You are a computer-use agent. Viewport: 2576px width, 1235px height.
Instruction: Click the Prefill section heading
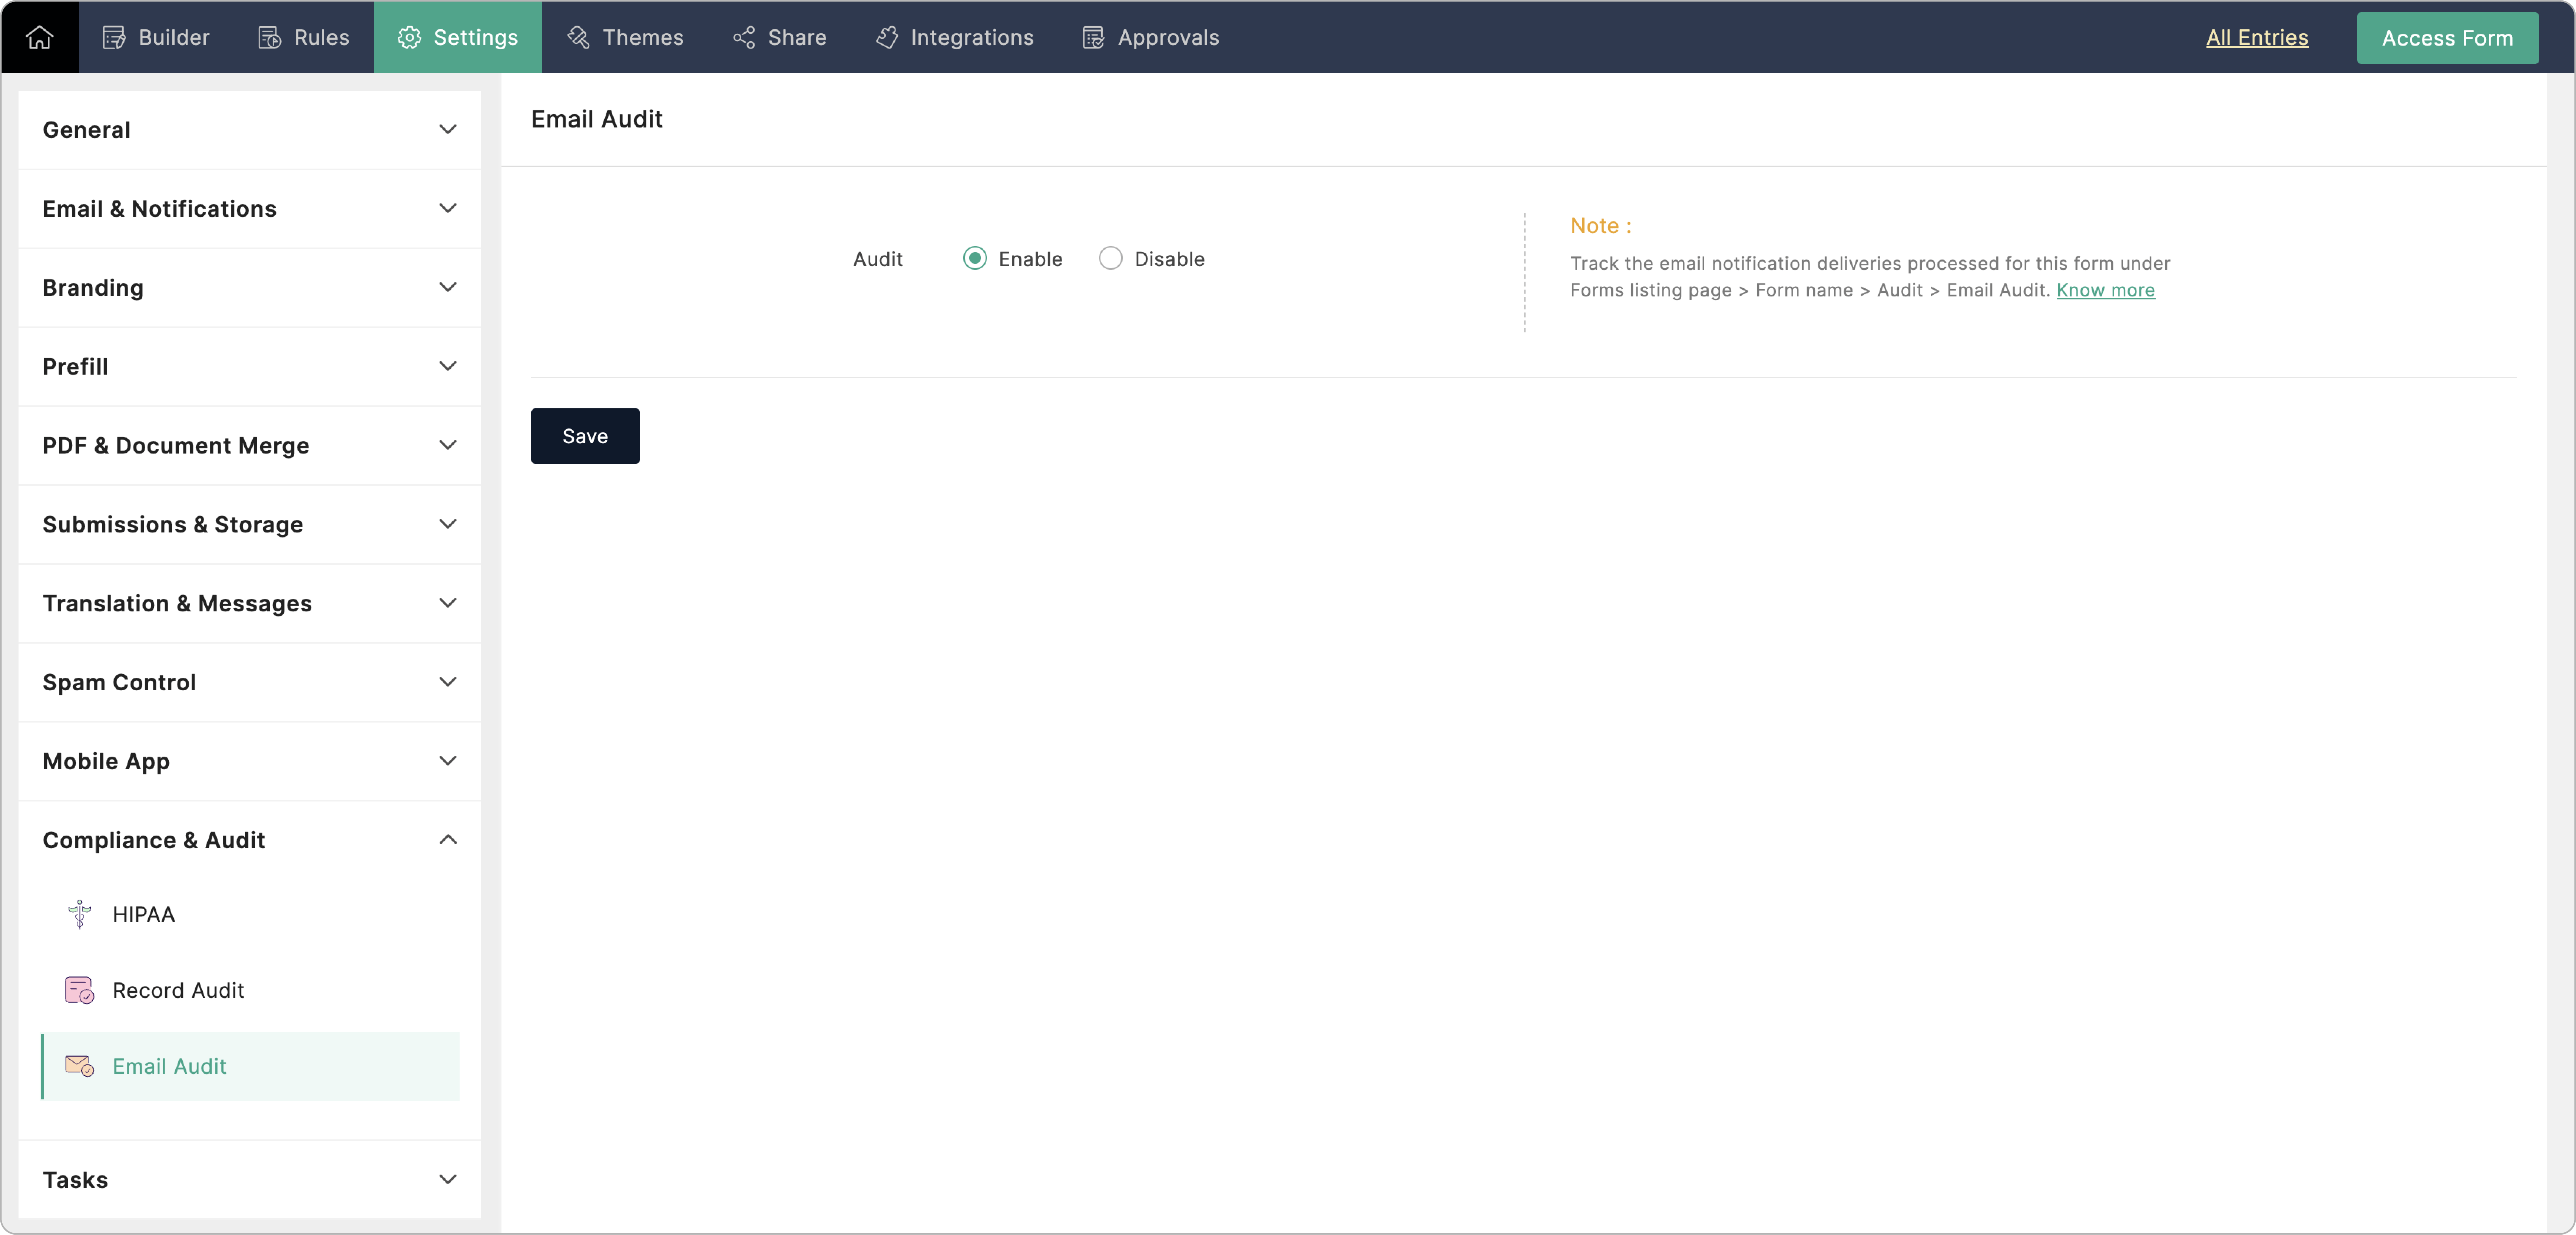coord(75,367)
